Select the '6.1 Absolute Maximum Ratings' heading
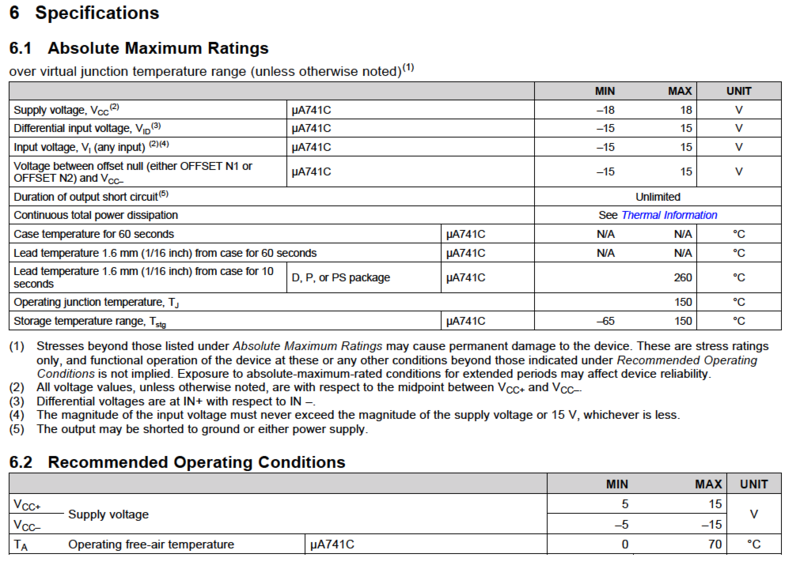 pos(139,48)
